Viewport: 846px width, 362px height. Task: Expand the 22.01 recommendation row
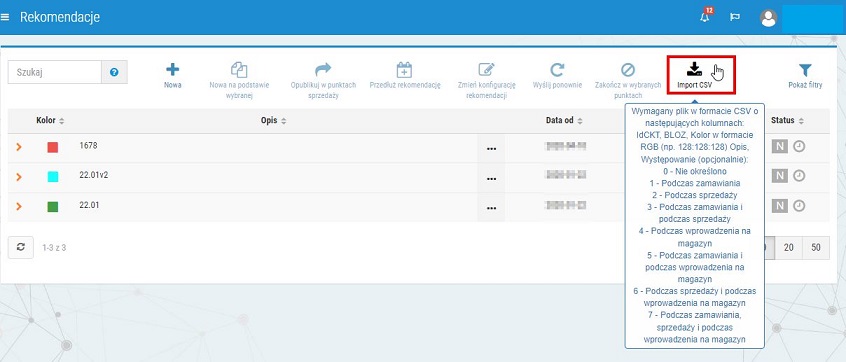[x=19, y=206]
